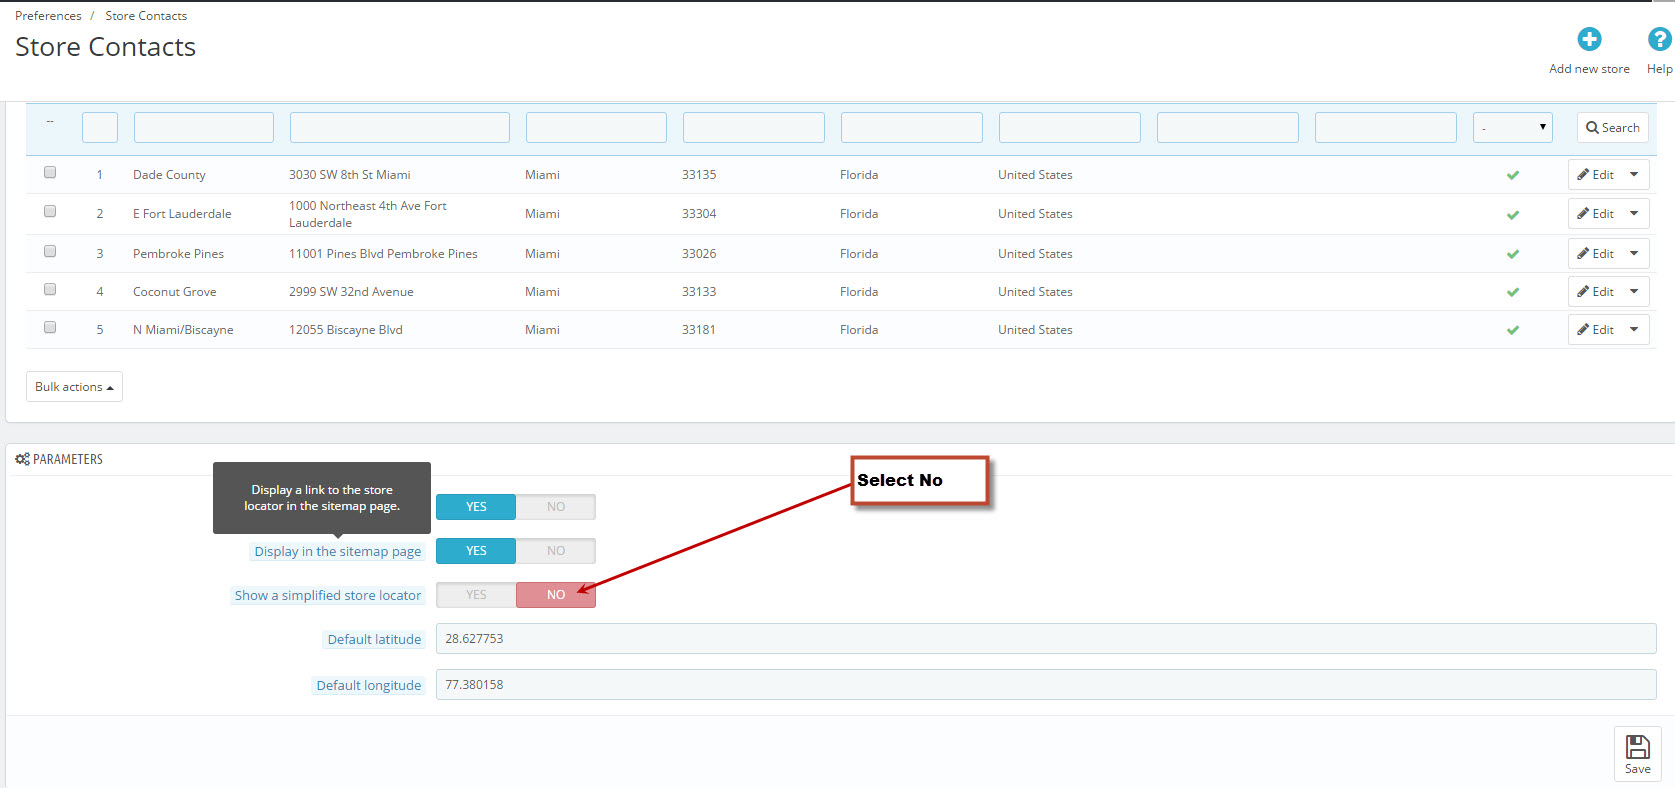Set Display in the sitemap page to NO
The width and height of the screenshot is (1675, 788).
click(x=555, y=551)
